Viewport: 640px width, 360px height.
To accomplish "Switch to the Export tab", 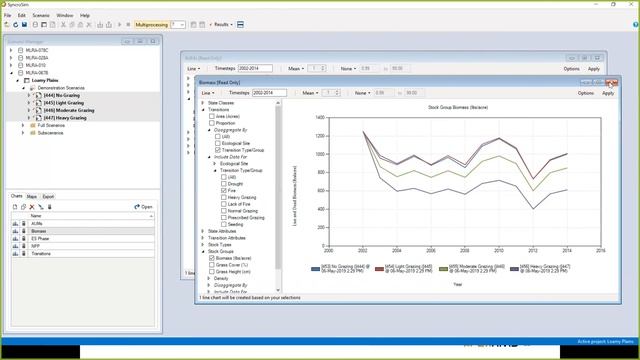I will tap(48, 196).
